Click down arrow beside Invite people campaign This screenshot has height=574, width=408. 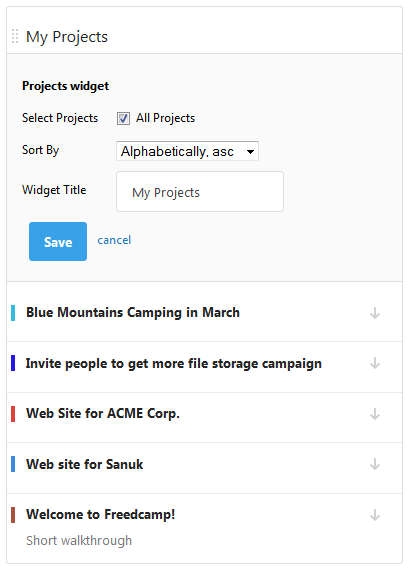(375, 364)
